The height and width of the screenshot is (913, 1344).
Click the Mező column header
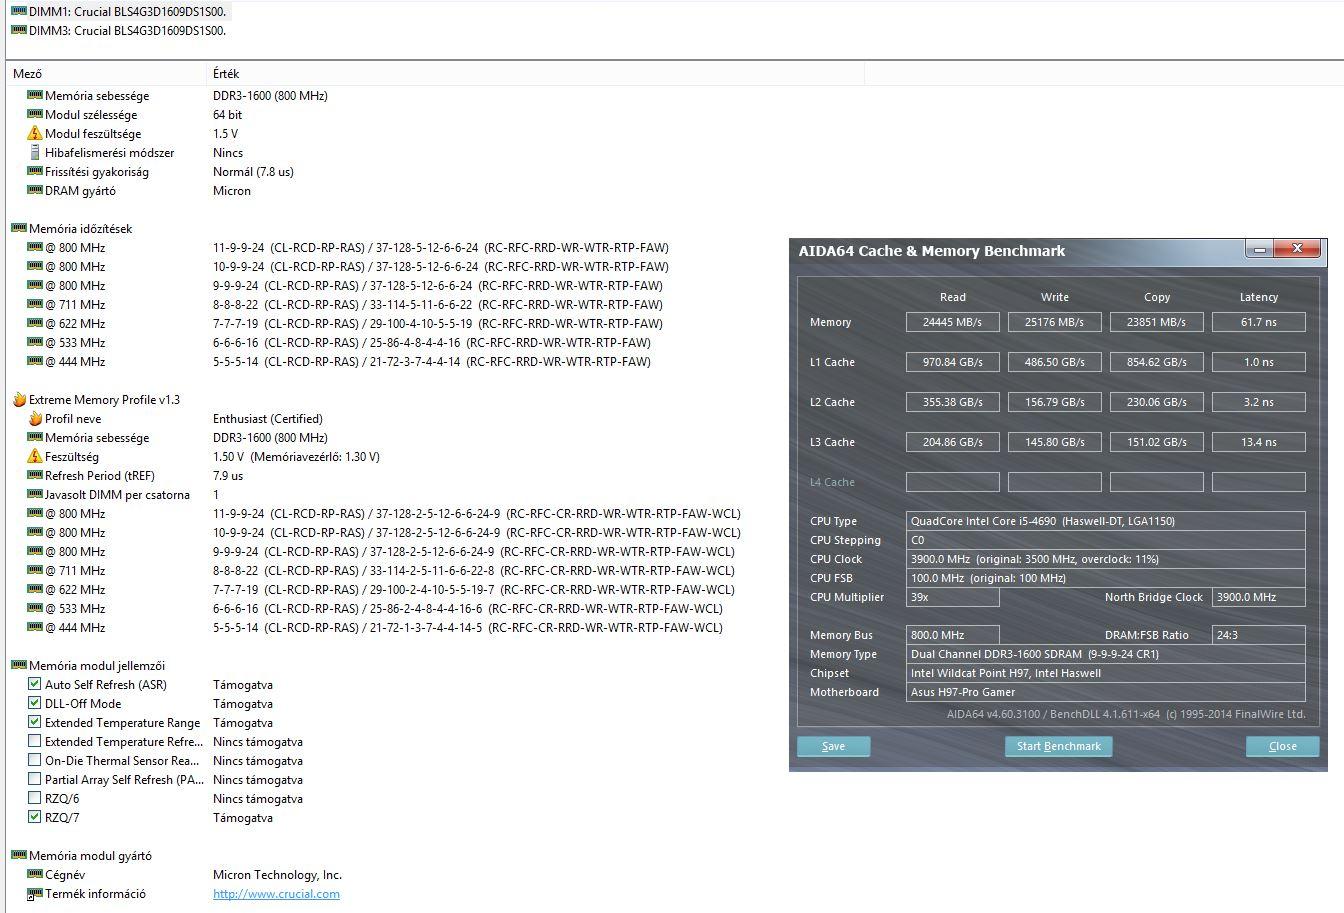click(x=106, y=73)
